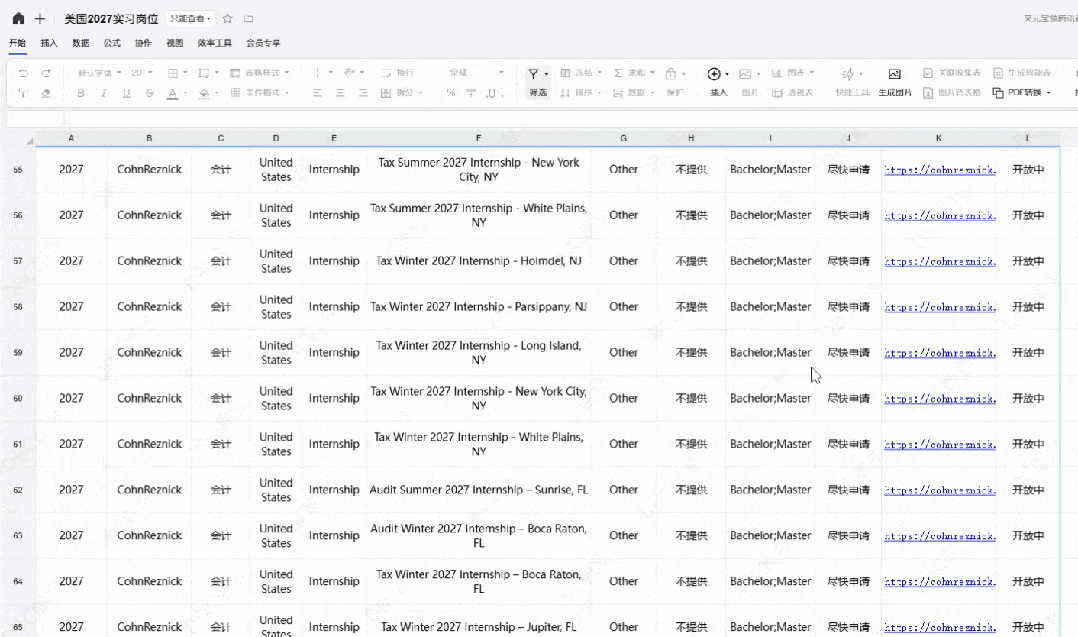1078x637 pixels.
Task: Toggle strikethrough formatting
Action: [x=149, y=93]
